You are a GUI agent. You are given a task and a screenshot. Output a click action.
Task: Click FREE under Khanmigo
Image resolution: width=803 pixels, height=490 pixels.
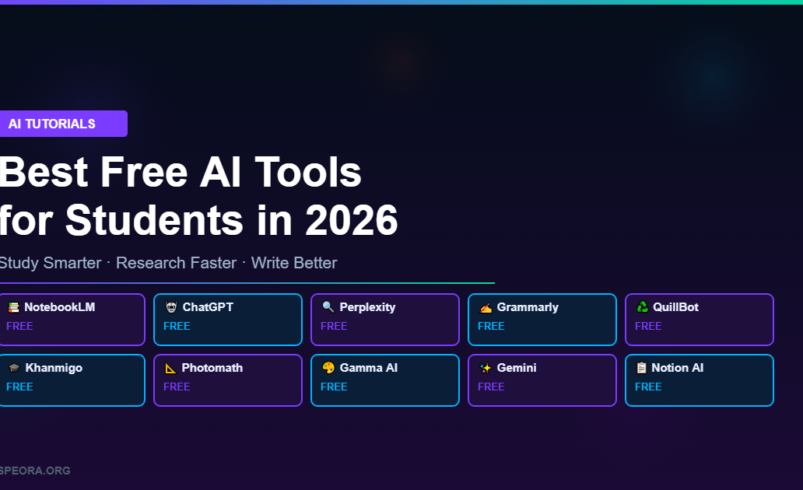19,387
